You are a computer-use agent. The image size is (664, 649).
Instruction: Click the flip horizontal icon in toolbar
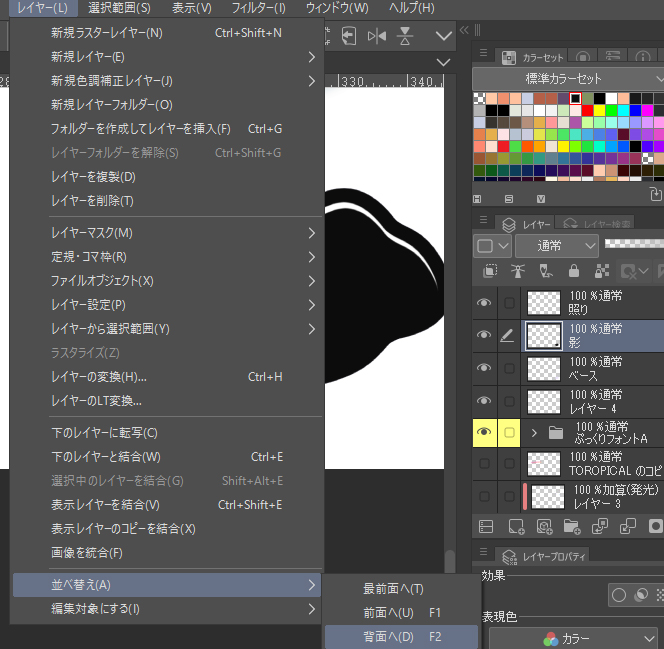(377, 36)
